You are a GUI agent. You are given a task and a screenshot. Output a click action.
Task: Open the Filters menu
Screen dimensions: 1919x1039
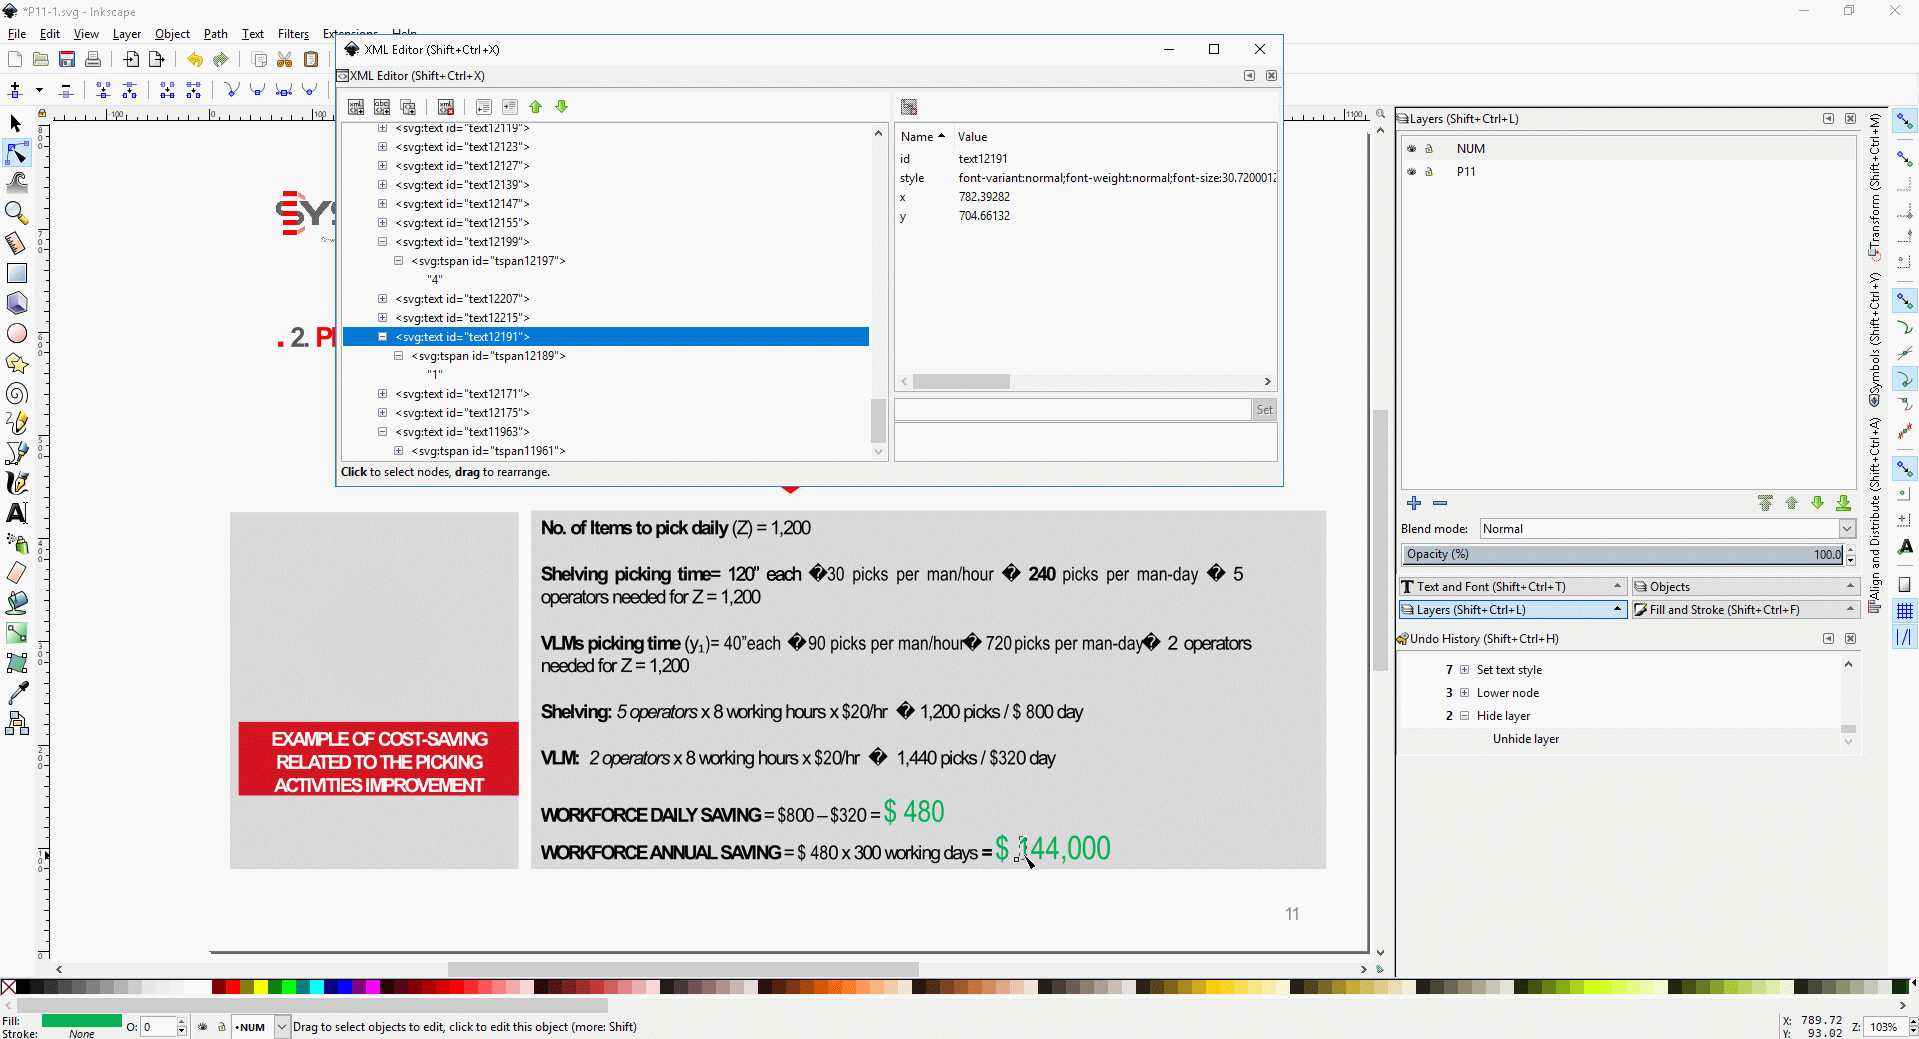click(293, 33)
